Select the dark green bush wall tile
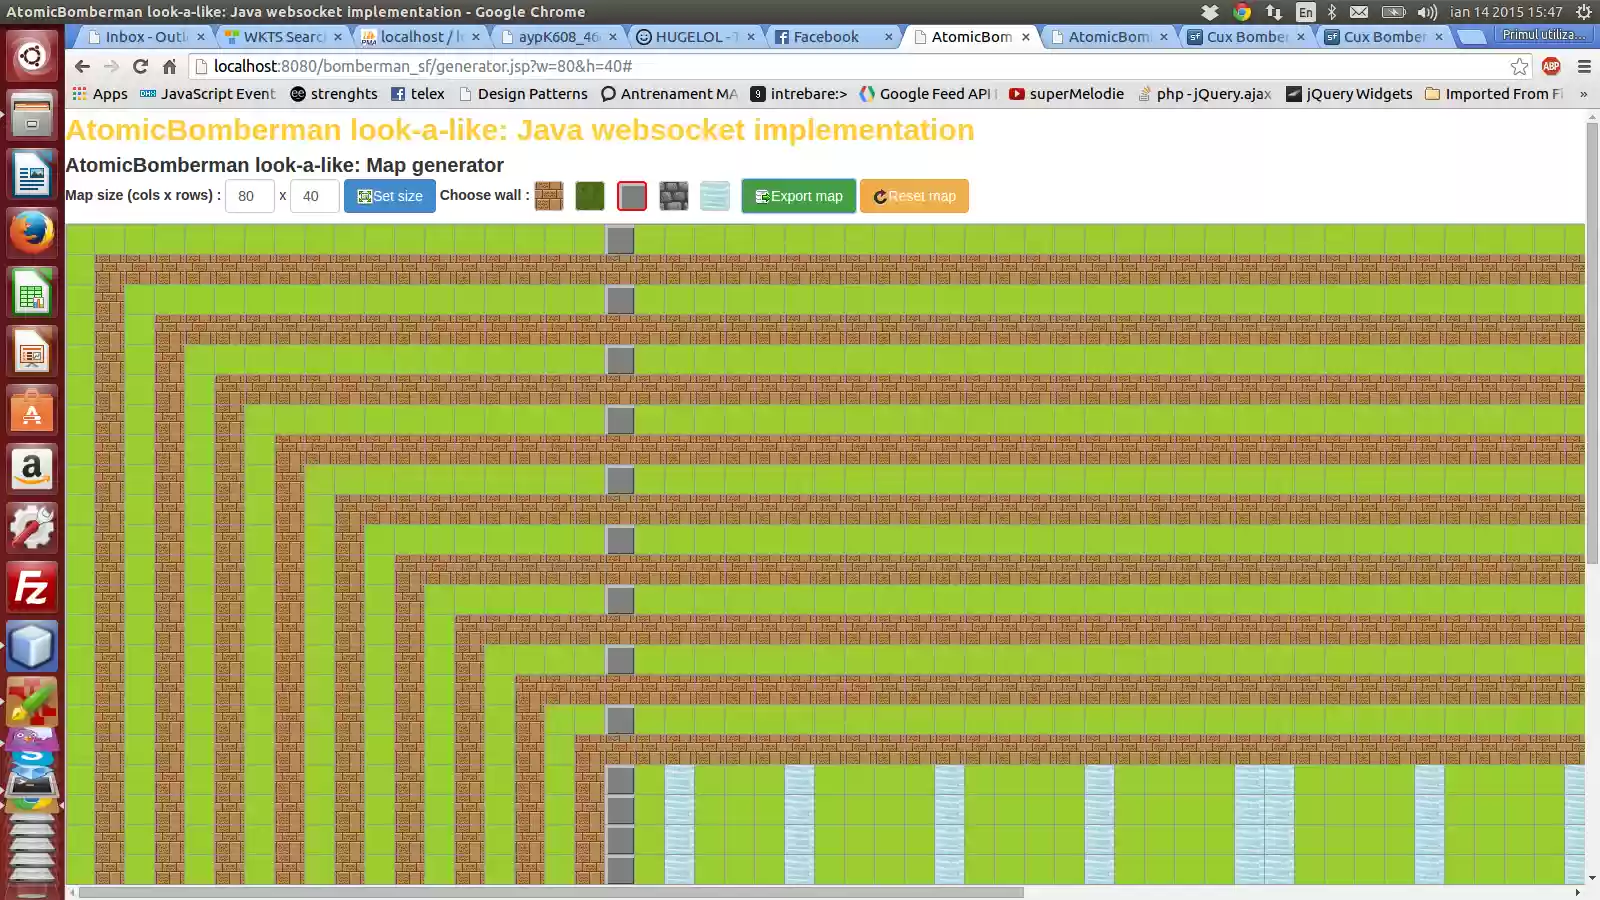Viewport: 1600px width, 900px height. tap(590, 196)
